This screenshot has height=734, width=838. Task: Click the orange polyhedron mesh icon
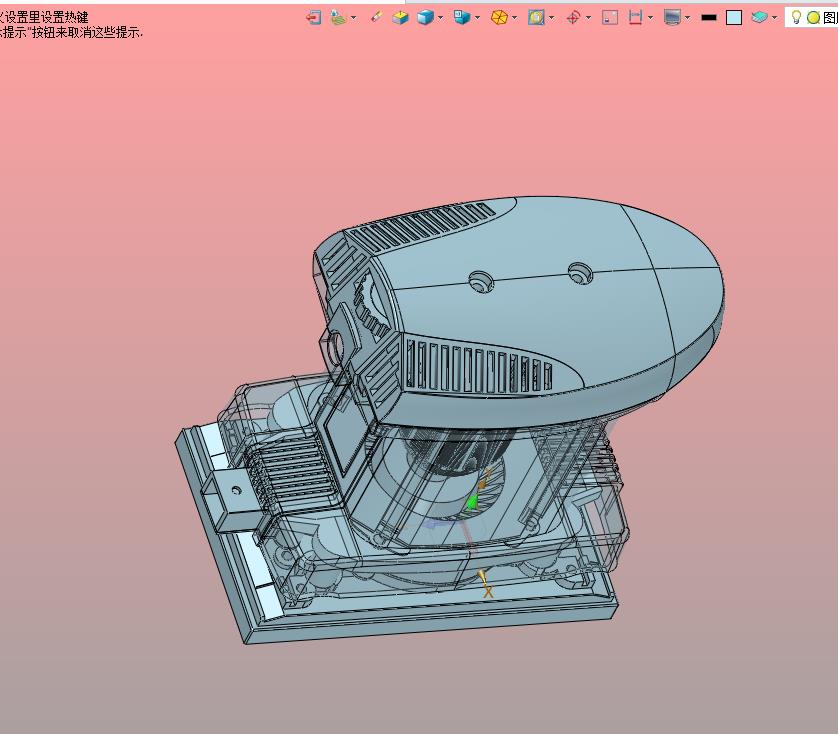499,18
